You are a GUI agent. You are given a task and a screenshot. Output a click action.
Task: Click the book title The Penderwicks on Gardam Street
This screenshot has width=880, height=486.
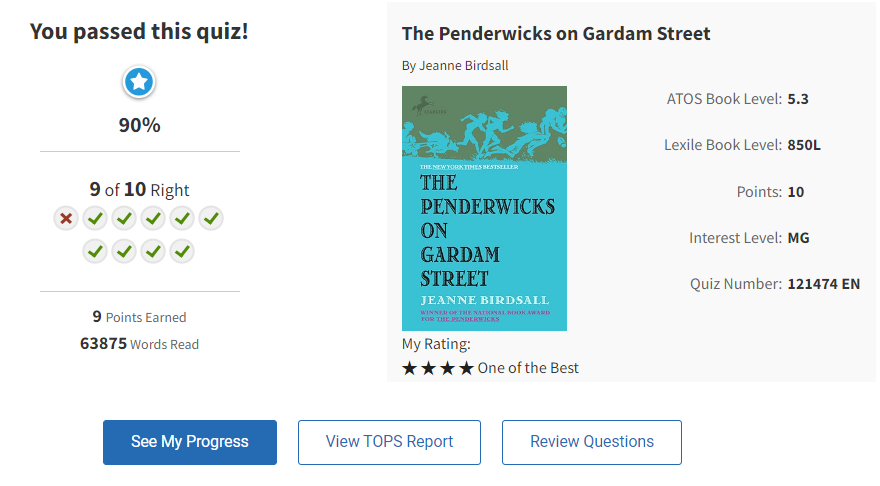[x=556, y=33]
